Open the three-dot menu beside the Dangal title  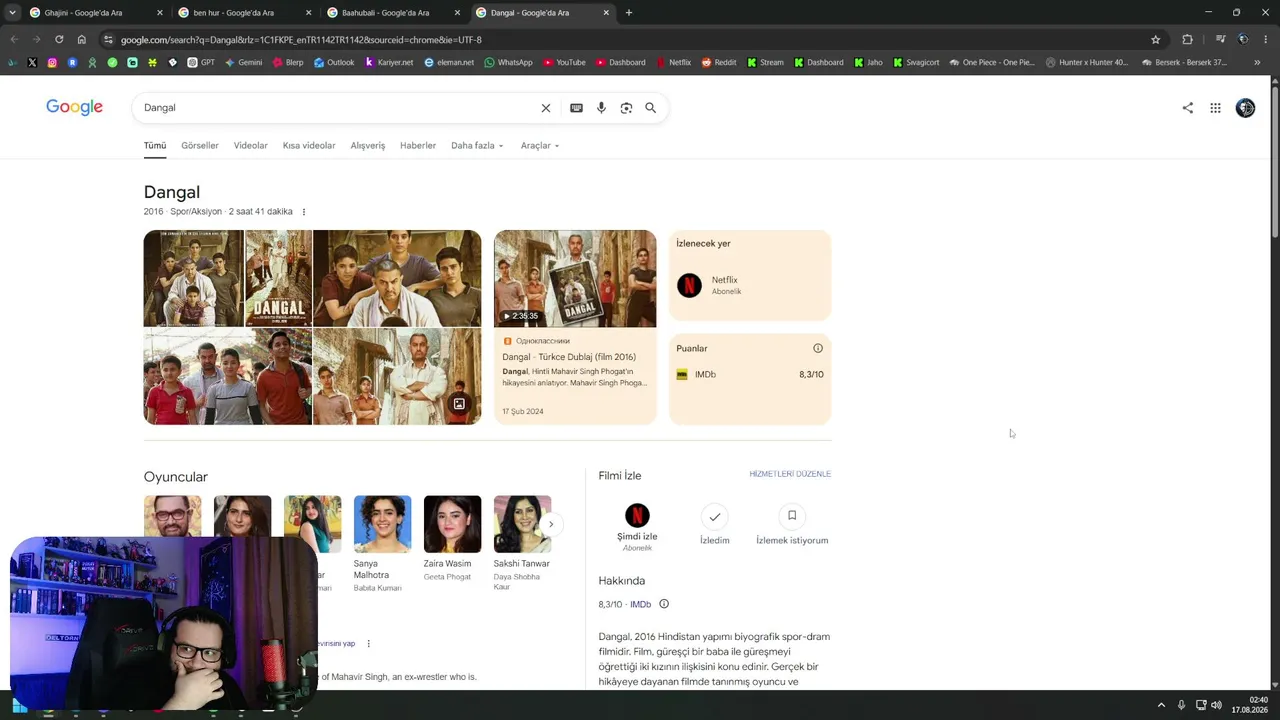(304, 212)
